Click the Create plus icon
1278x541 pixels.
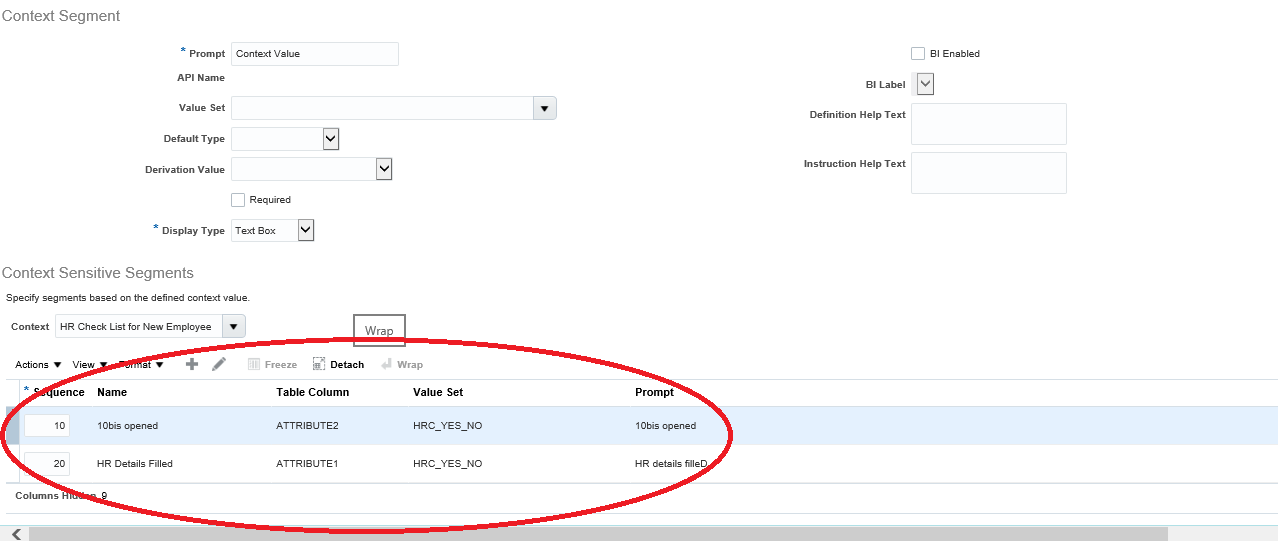[192, 364]
